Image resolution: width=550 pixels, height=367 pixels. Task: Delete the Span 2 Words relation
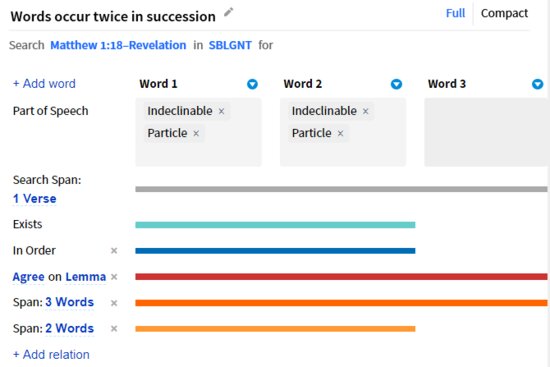[114, 329]
